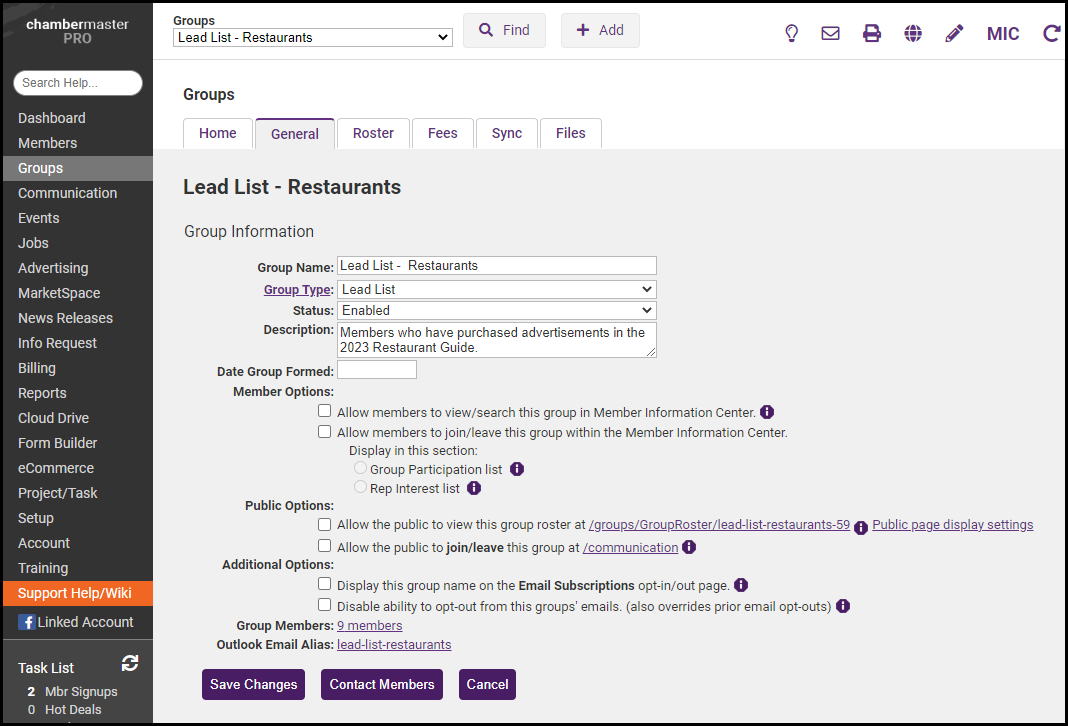Open the 9 members link
Viewport: 1068px width, 726px height.
pyautogui.click(x=369, y=625)
